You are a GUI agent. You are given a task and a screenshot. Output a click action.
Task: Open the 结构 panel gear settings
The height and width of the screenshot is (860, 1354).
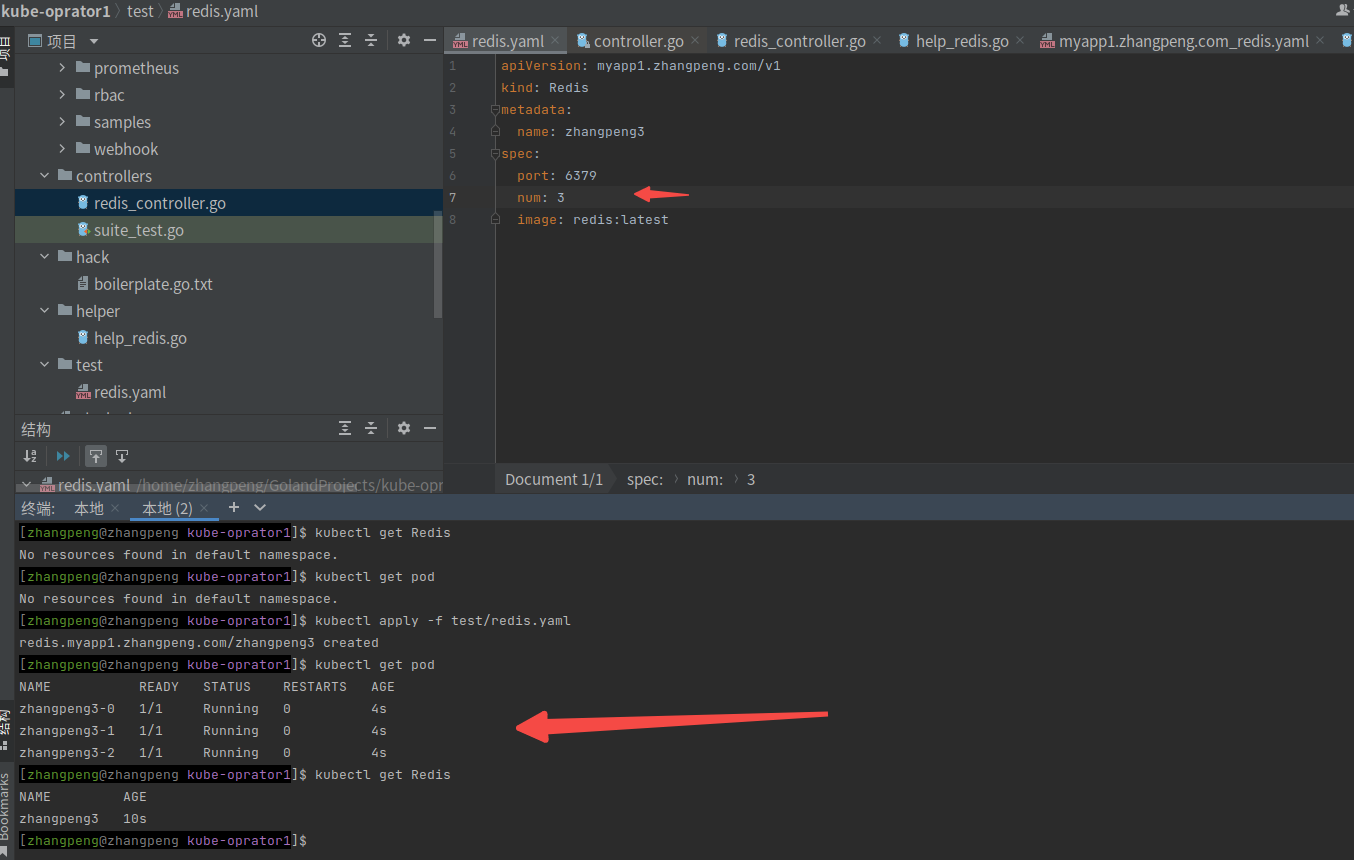[x=404, y=428]
